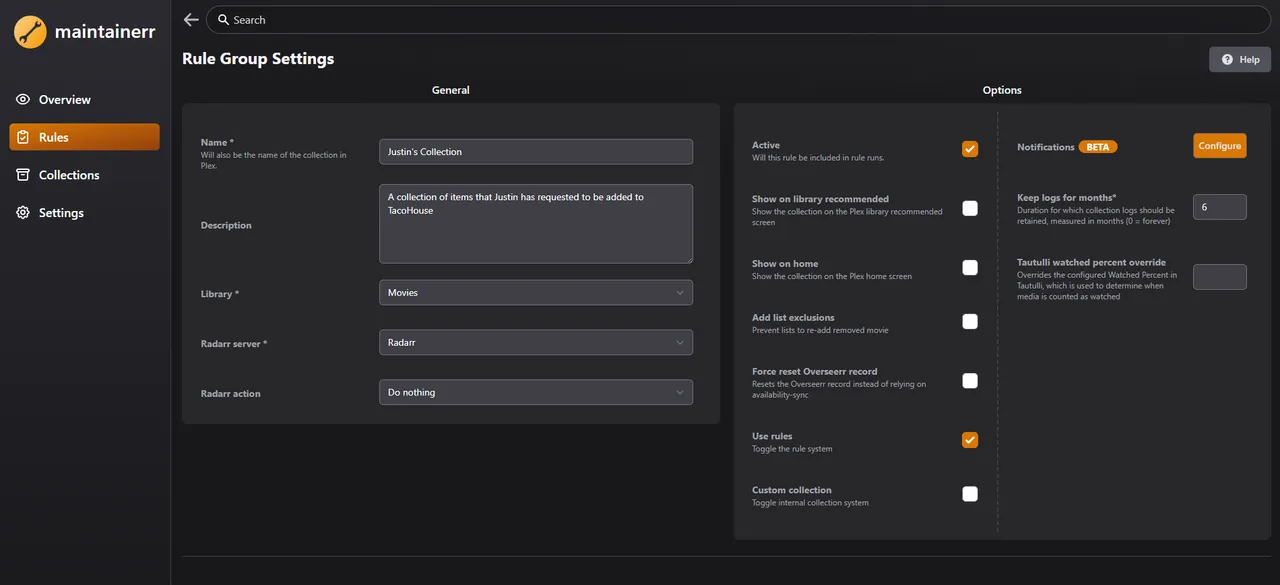
Task: Click the Configure notifications button
Action: [1219, 145]
